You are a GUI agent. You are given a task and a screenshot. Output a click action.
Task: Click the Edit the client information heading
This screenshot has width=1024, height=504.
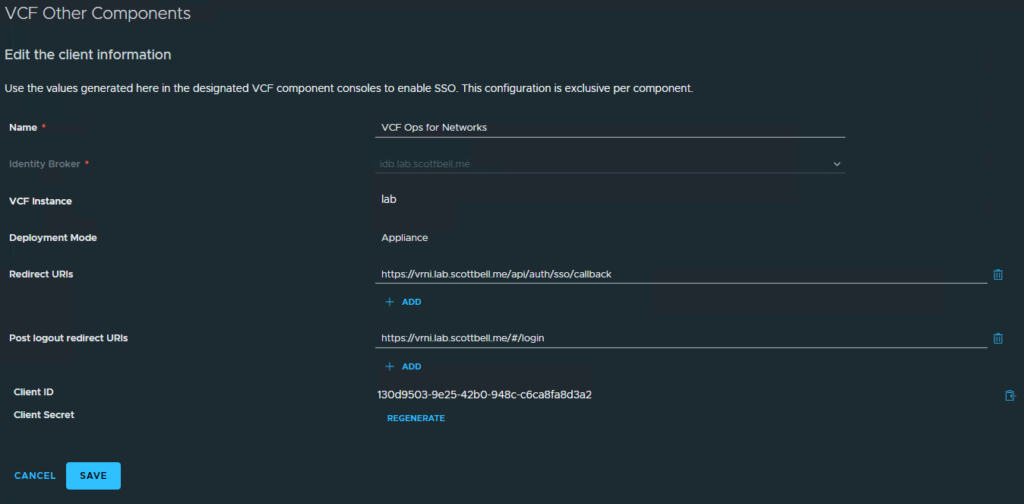88,55
